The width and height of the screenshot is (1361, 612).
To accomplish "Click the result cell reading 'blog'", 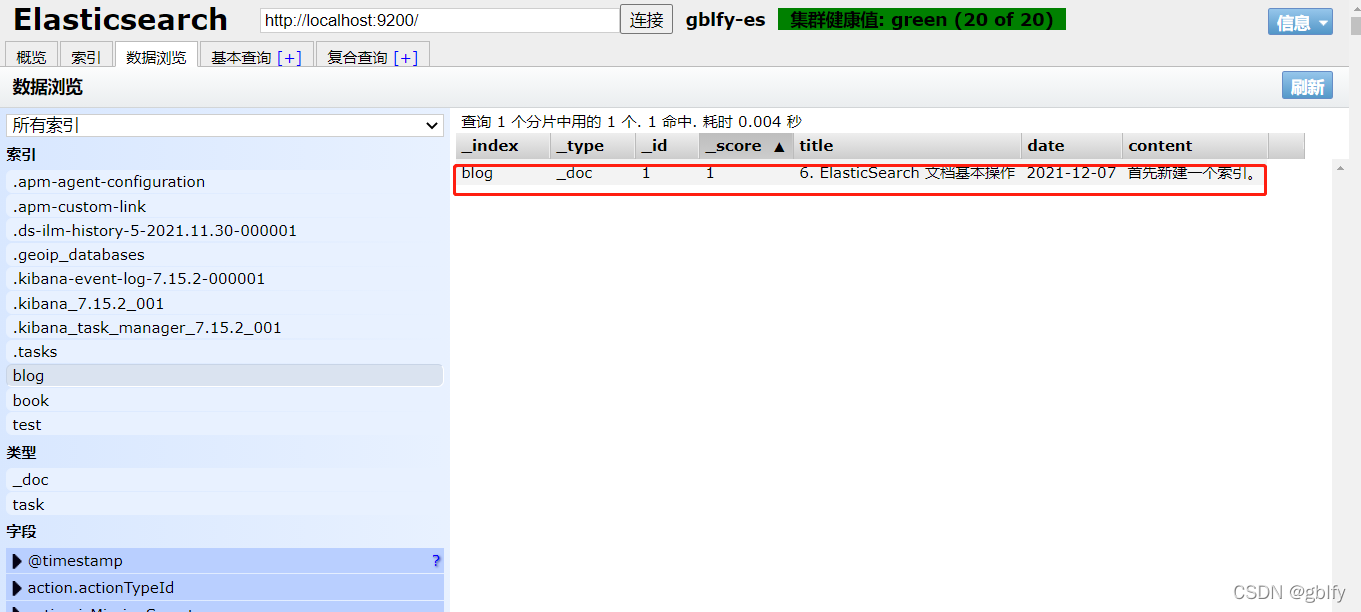I will coord(477,173).
